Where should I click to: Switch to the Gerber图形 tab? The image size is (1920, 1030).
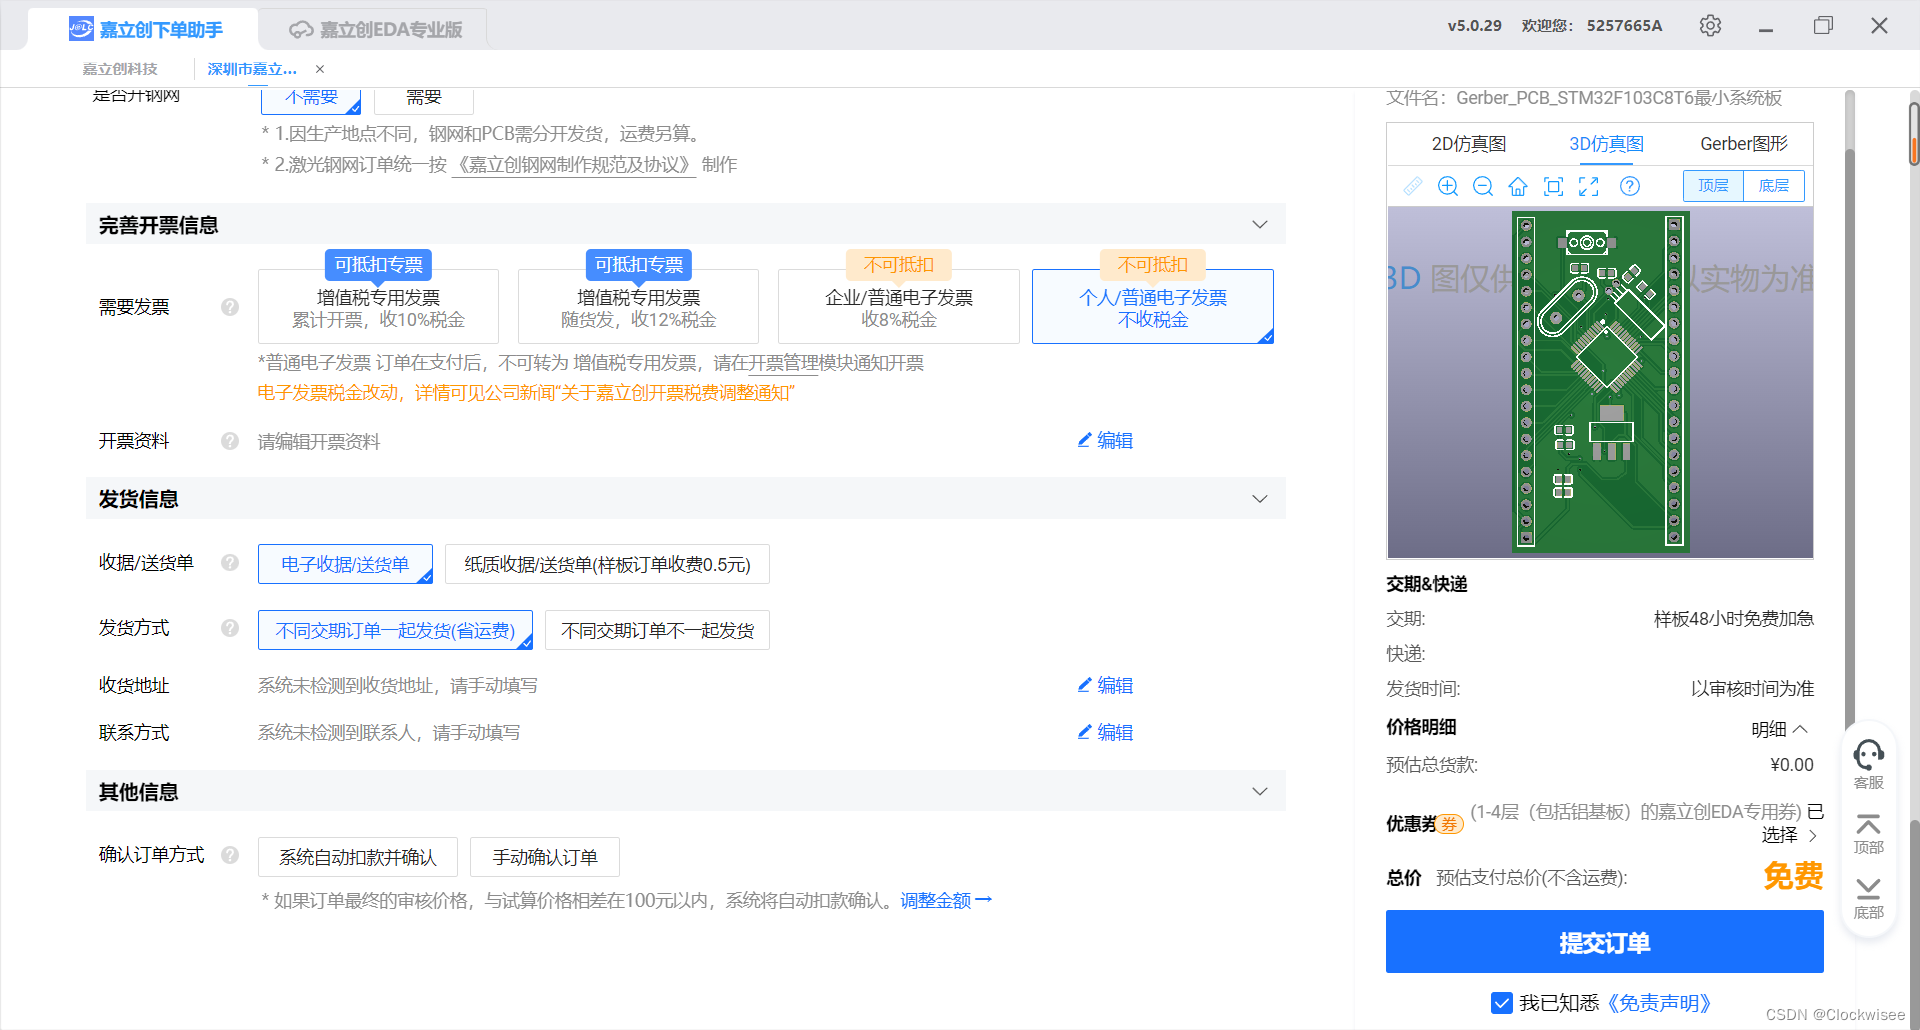pyautogui.click(x=1744, y=144)
